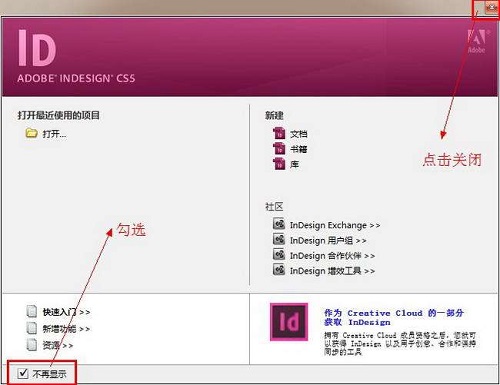The height and width of the screenshot is (385, 500).
Task: Open the 快速入门 >> link
Action: pyautogui.click(x=66, y=312)
